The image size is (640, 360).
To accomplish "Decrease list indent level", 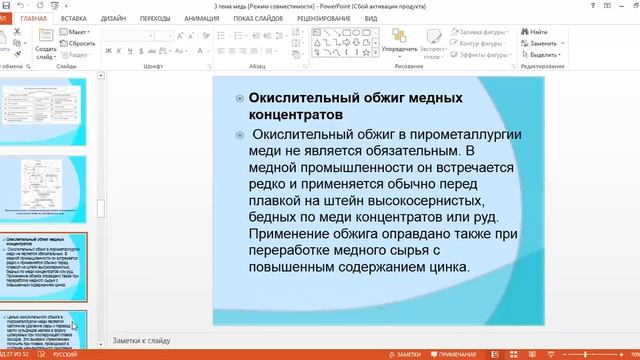I will 256,36.
